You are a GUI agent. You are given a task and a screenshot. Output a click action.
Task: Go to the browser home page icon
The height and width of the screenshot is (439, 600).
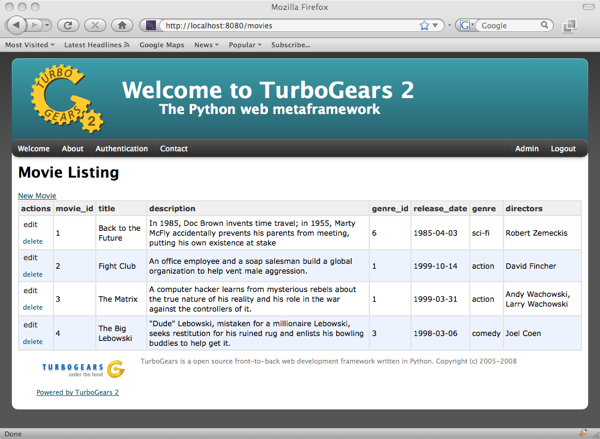(x=122, y=25)
